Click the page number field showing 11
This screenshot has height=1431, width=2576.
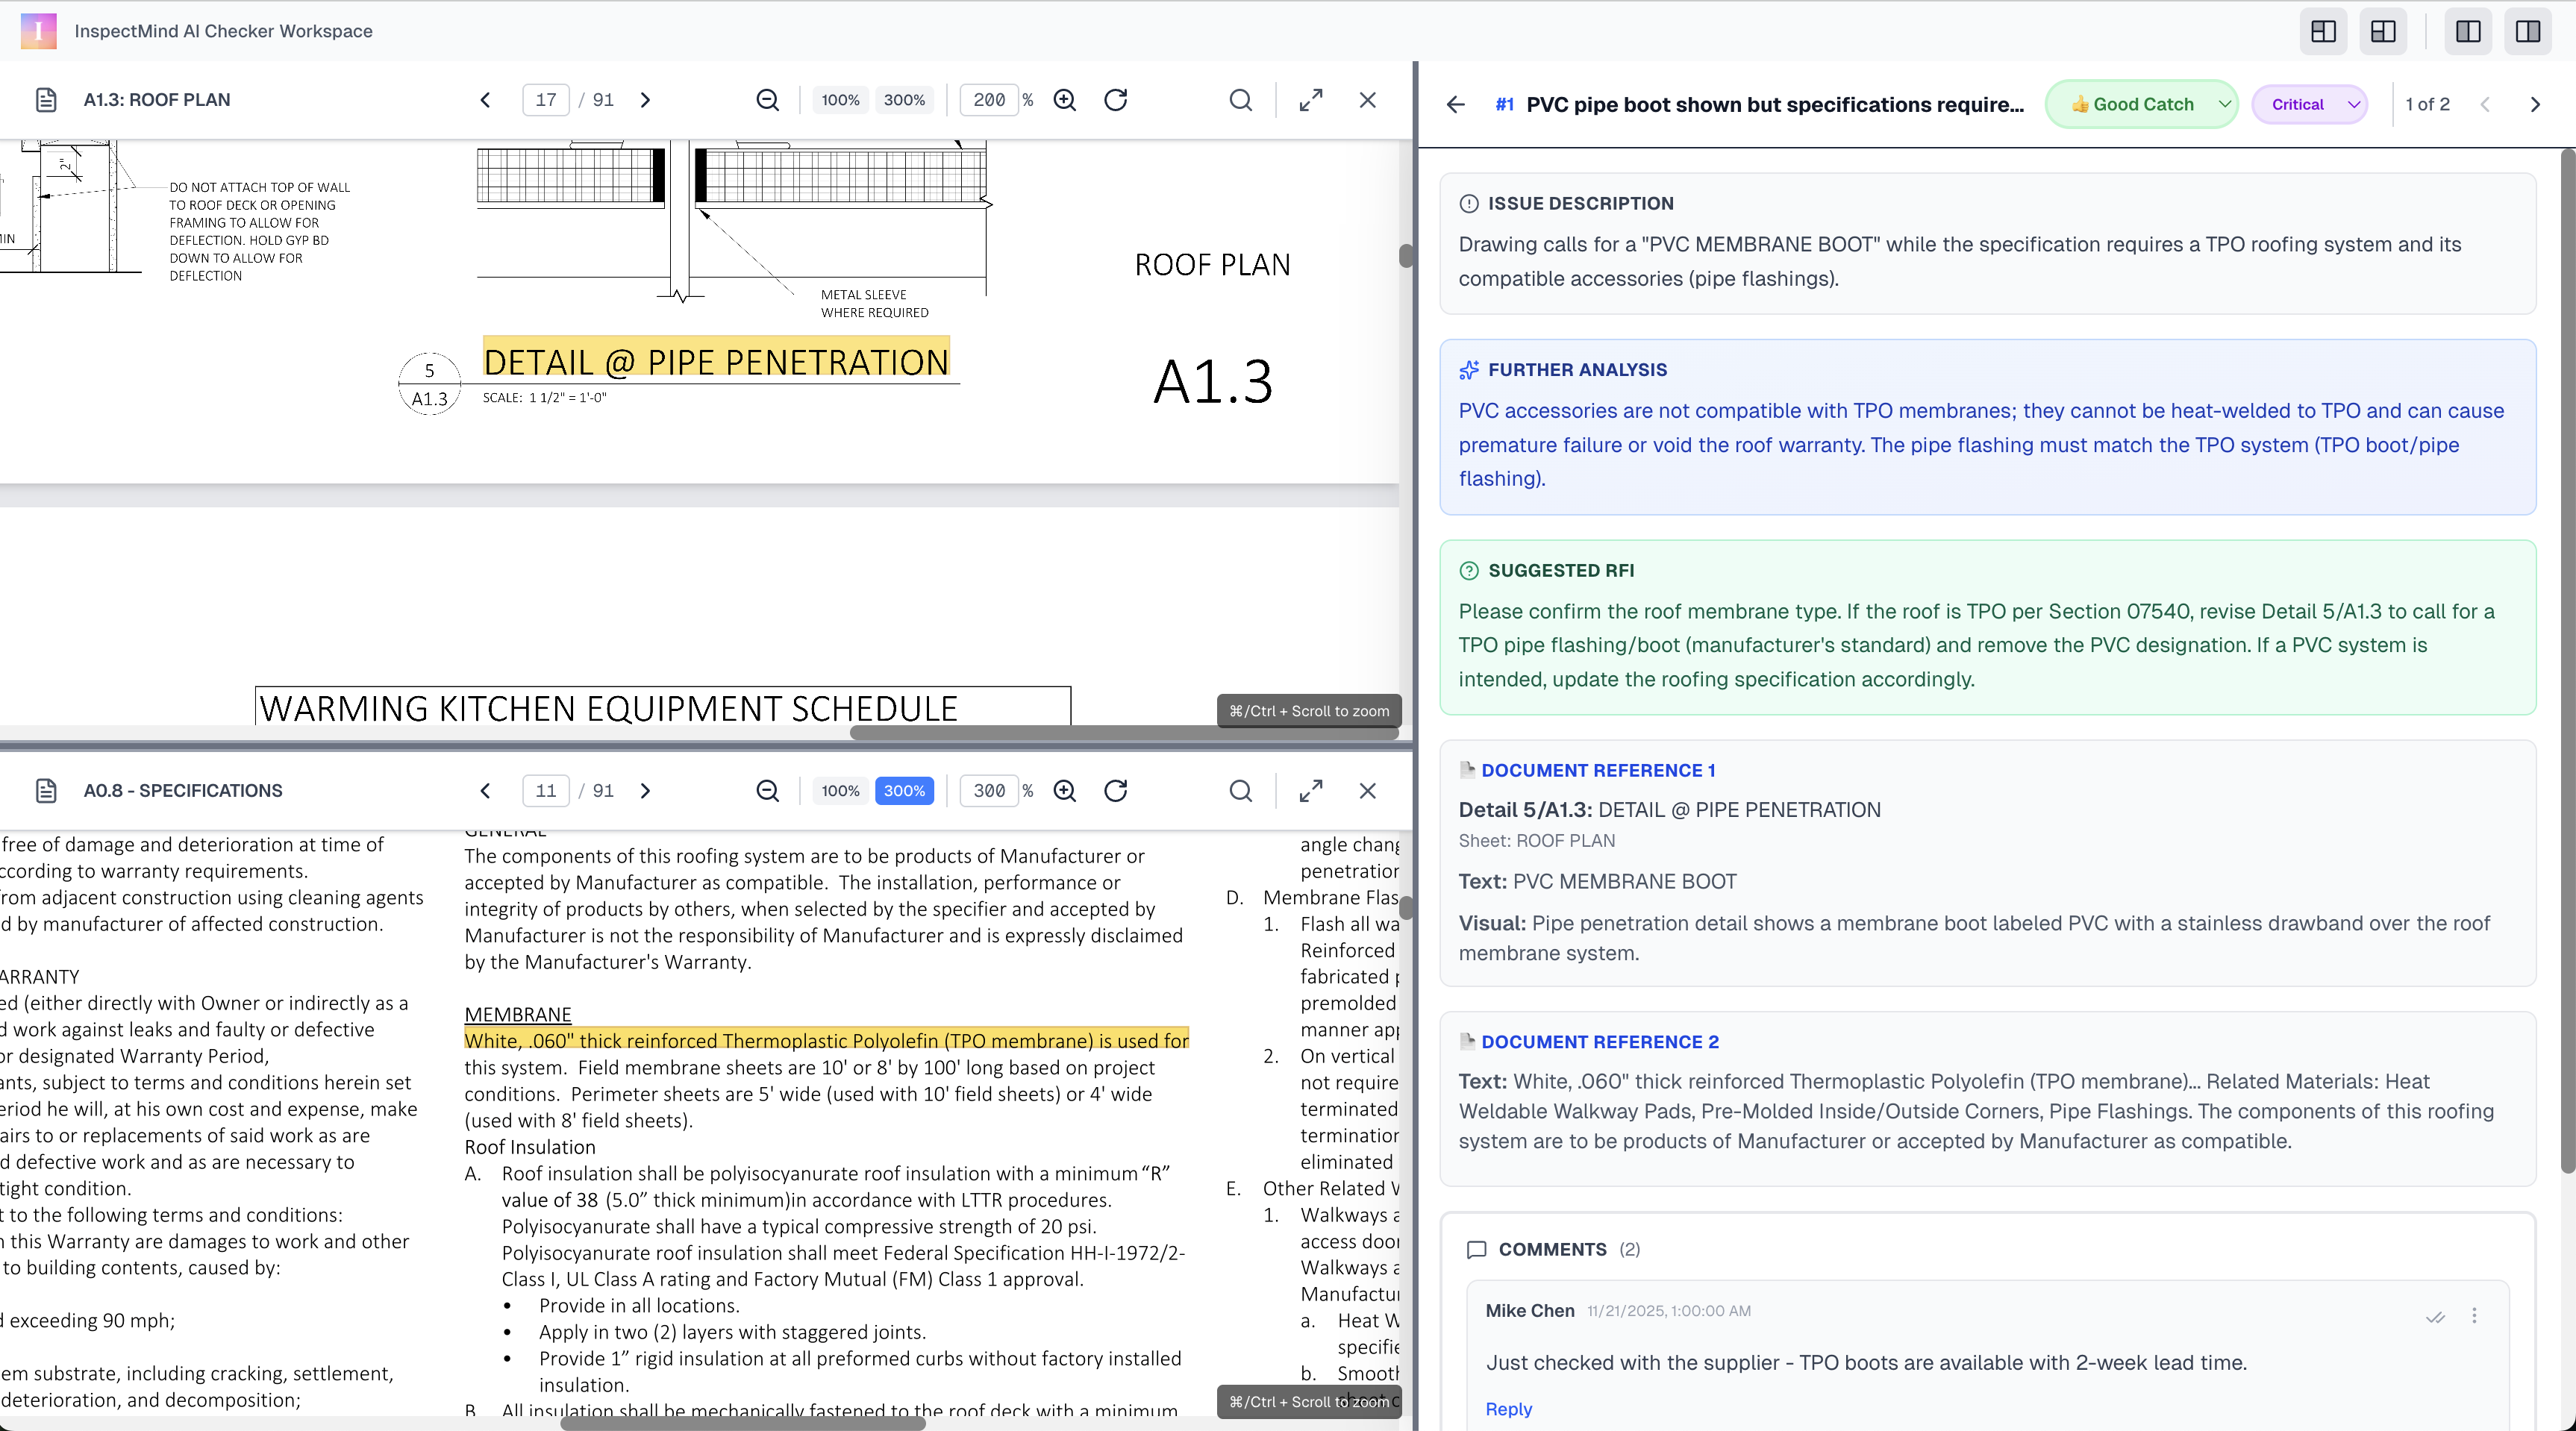[546, 791]
